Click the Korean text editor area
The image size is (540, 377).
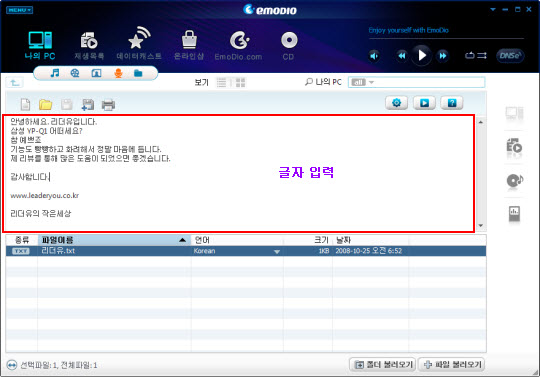pyautogui.click(x=239, y=173)
